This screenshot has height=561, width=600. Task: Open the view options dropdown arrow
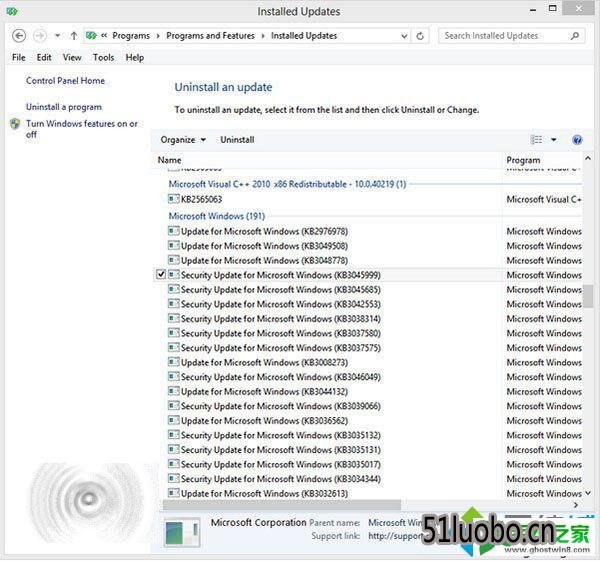[553, 140]
